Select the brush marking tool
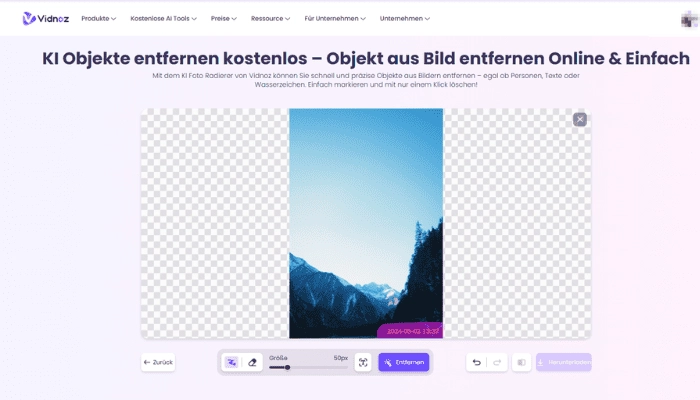700x400 pixels. point(232,362)
